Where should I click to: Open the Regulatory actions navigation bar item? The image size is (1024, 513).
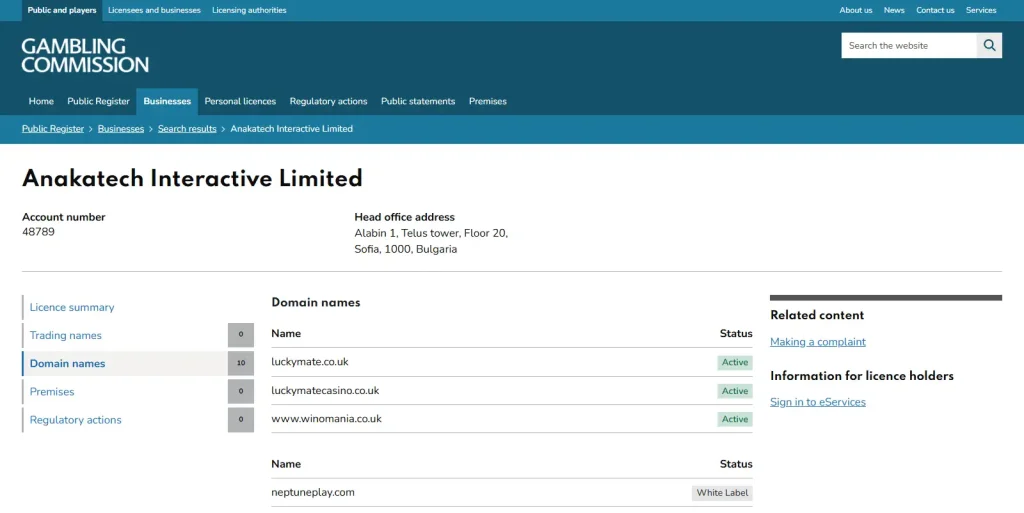[x=328, y=101]
